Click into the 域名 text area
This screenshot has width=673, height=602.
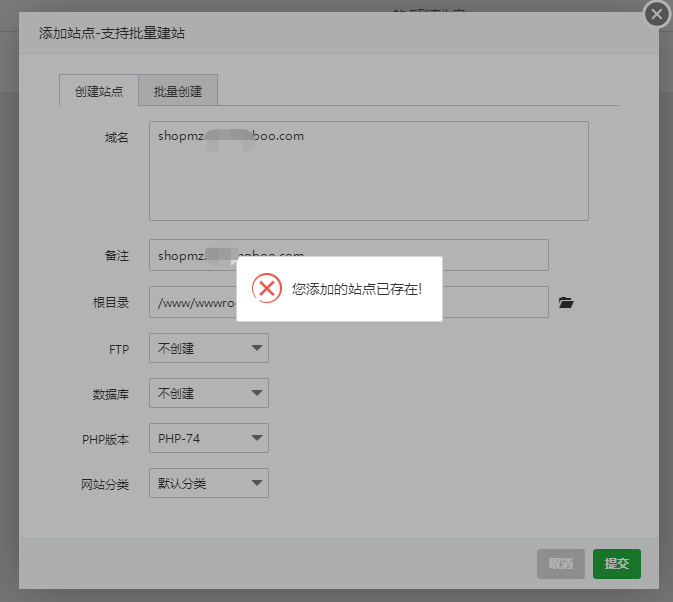369,171
